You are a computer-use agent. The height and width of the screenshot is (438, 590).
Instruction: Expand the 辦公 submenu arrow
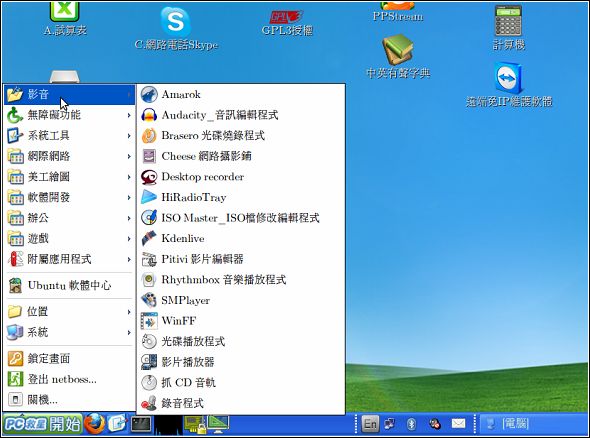[x=129, y=218]
